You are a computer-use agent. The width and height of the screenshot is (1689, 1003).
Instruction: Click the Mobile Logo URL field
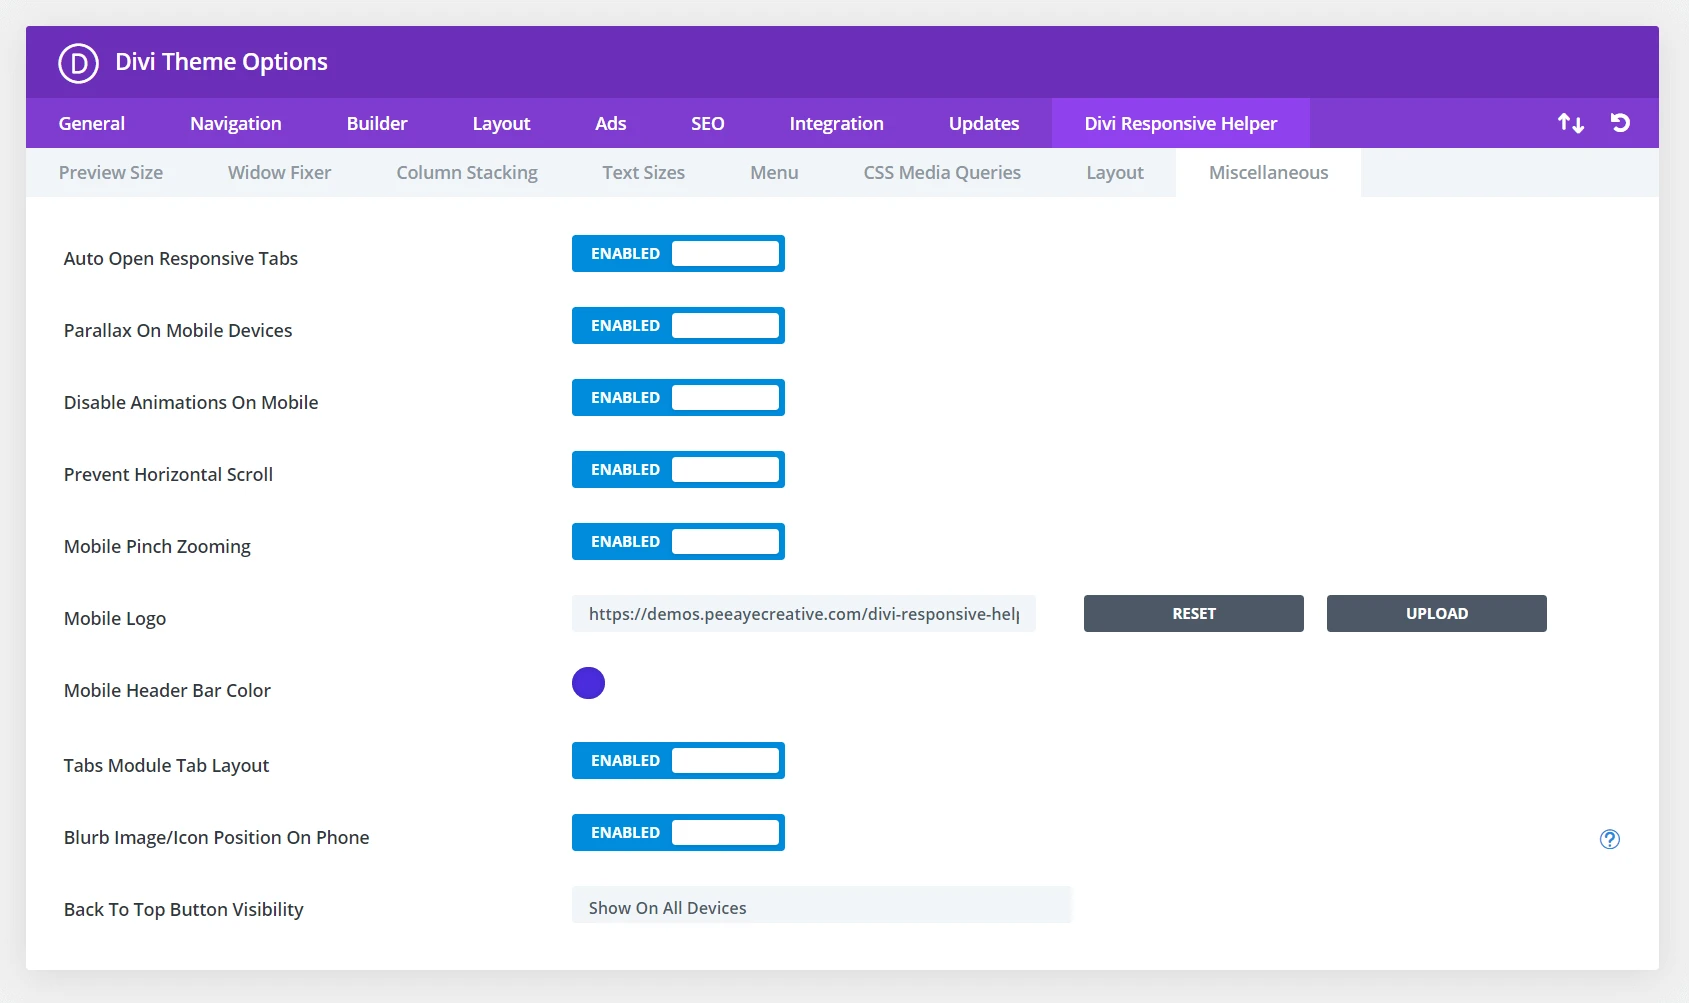tap(803, 614)
